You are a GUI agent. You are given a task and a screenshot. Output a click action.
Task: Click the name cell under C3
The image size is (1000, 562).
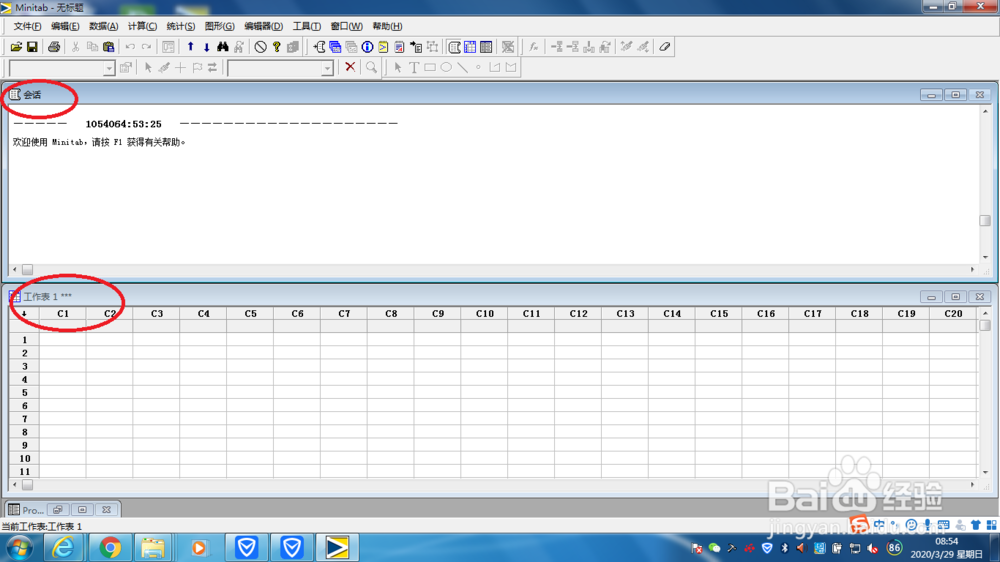(156, 327)
